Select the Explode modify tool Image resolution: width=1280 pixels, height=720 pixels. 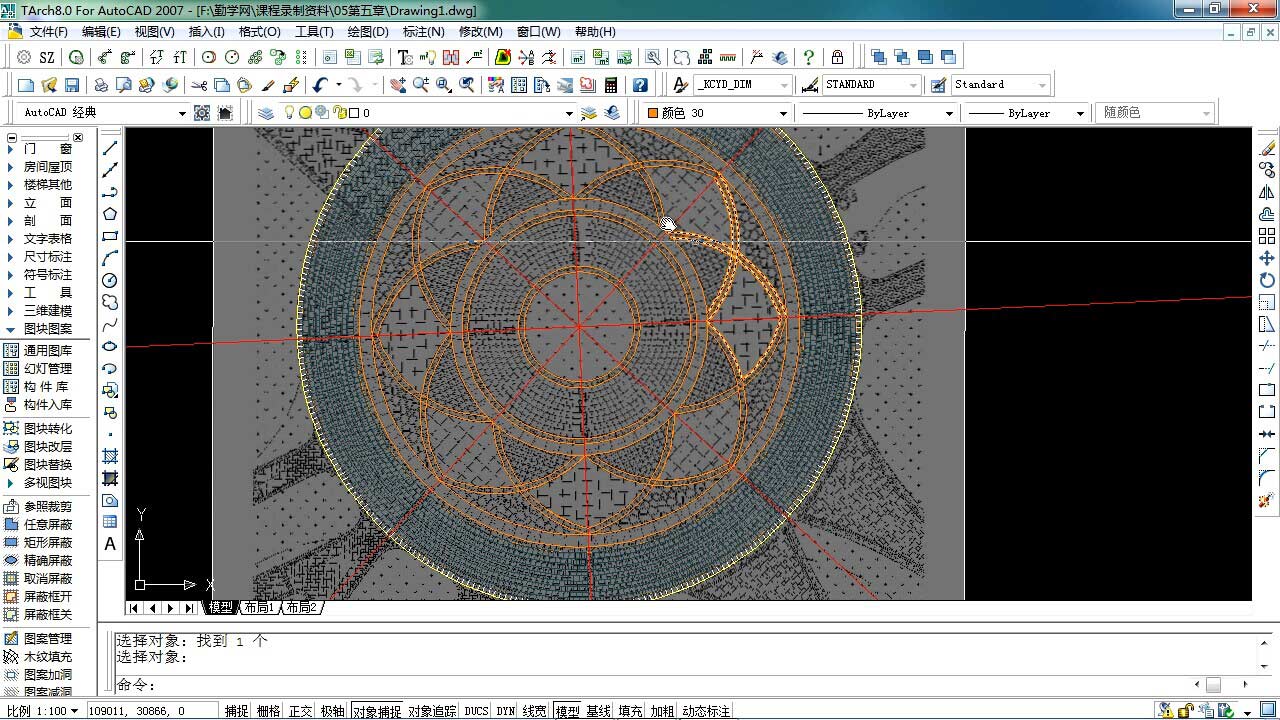click(1267, 500)
